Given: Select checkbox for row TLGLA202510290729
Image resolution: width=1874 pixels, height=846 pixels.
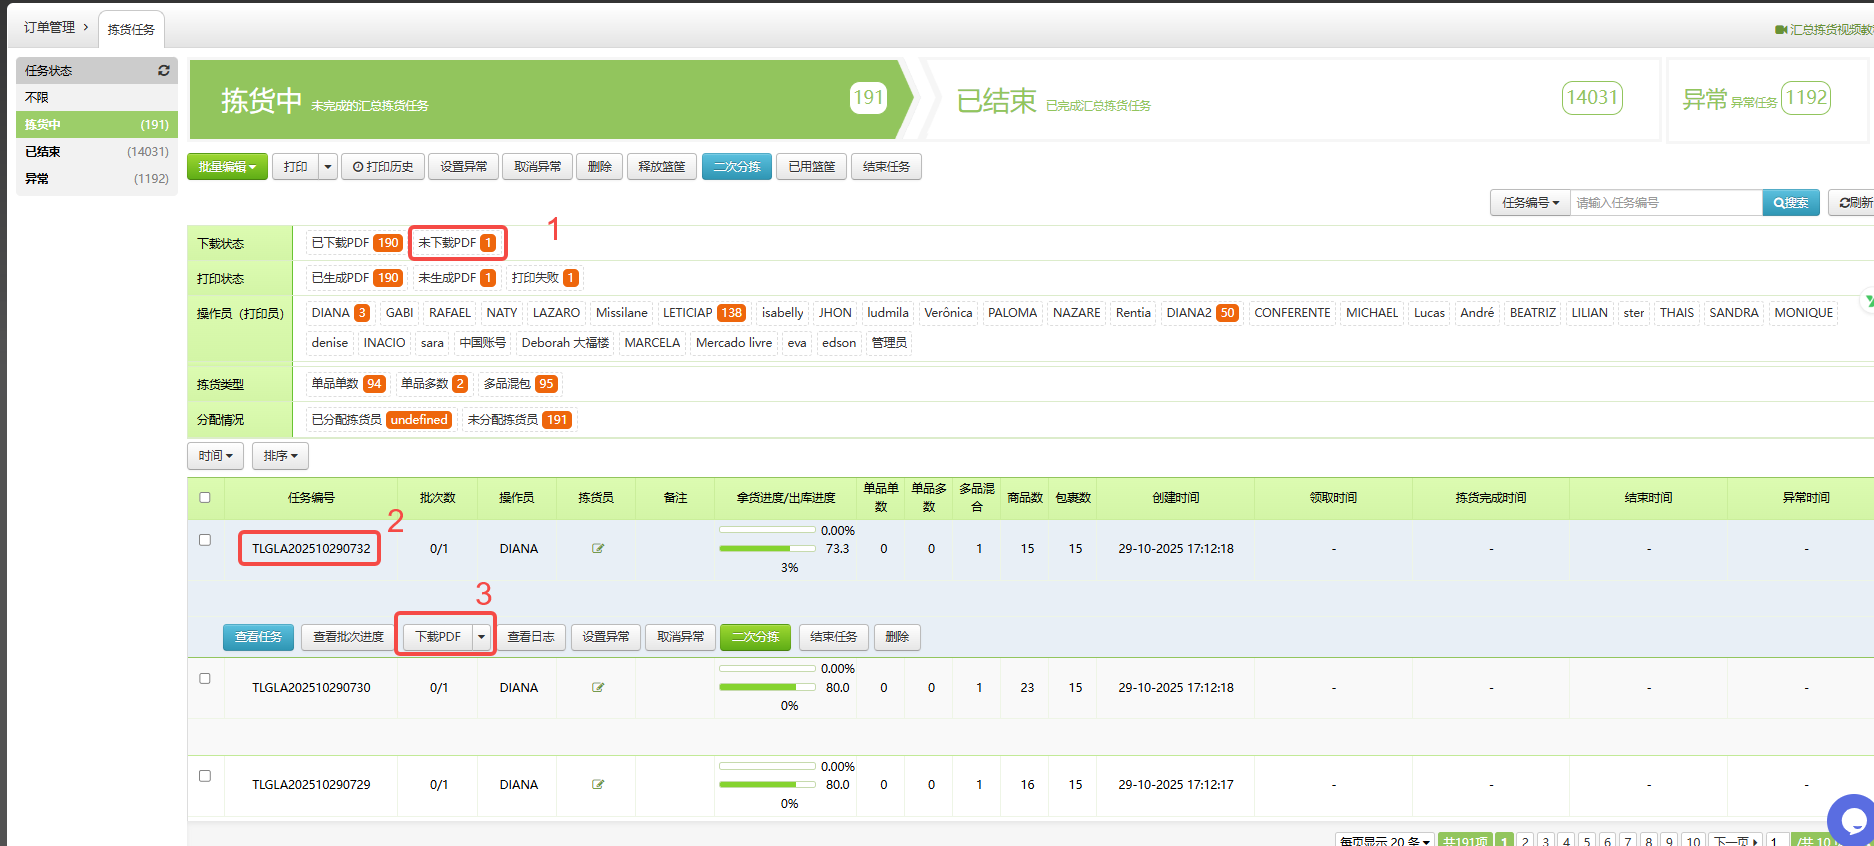Looking at the screenshot, I should [205, 776].
